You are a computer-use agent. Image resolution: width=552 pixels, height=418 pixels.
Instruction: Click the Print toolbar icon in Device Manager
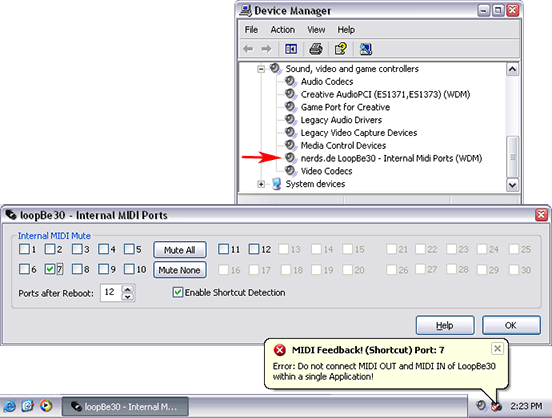coord(316,49)
